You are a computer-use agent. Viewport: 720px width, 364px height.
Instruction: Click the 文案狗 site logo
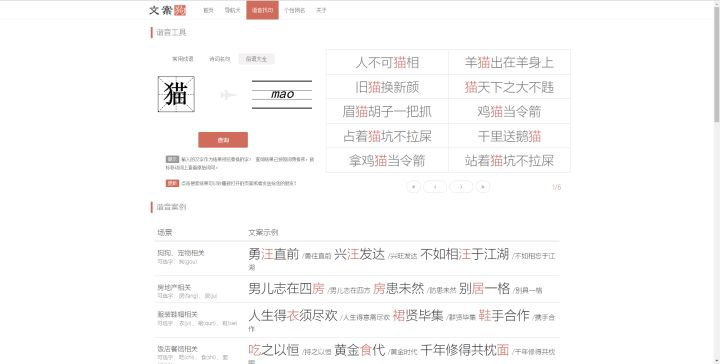[167, 10]
